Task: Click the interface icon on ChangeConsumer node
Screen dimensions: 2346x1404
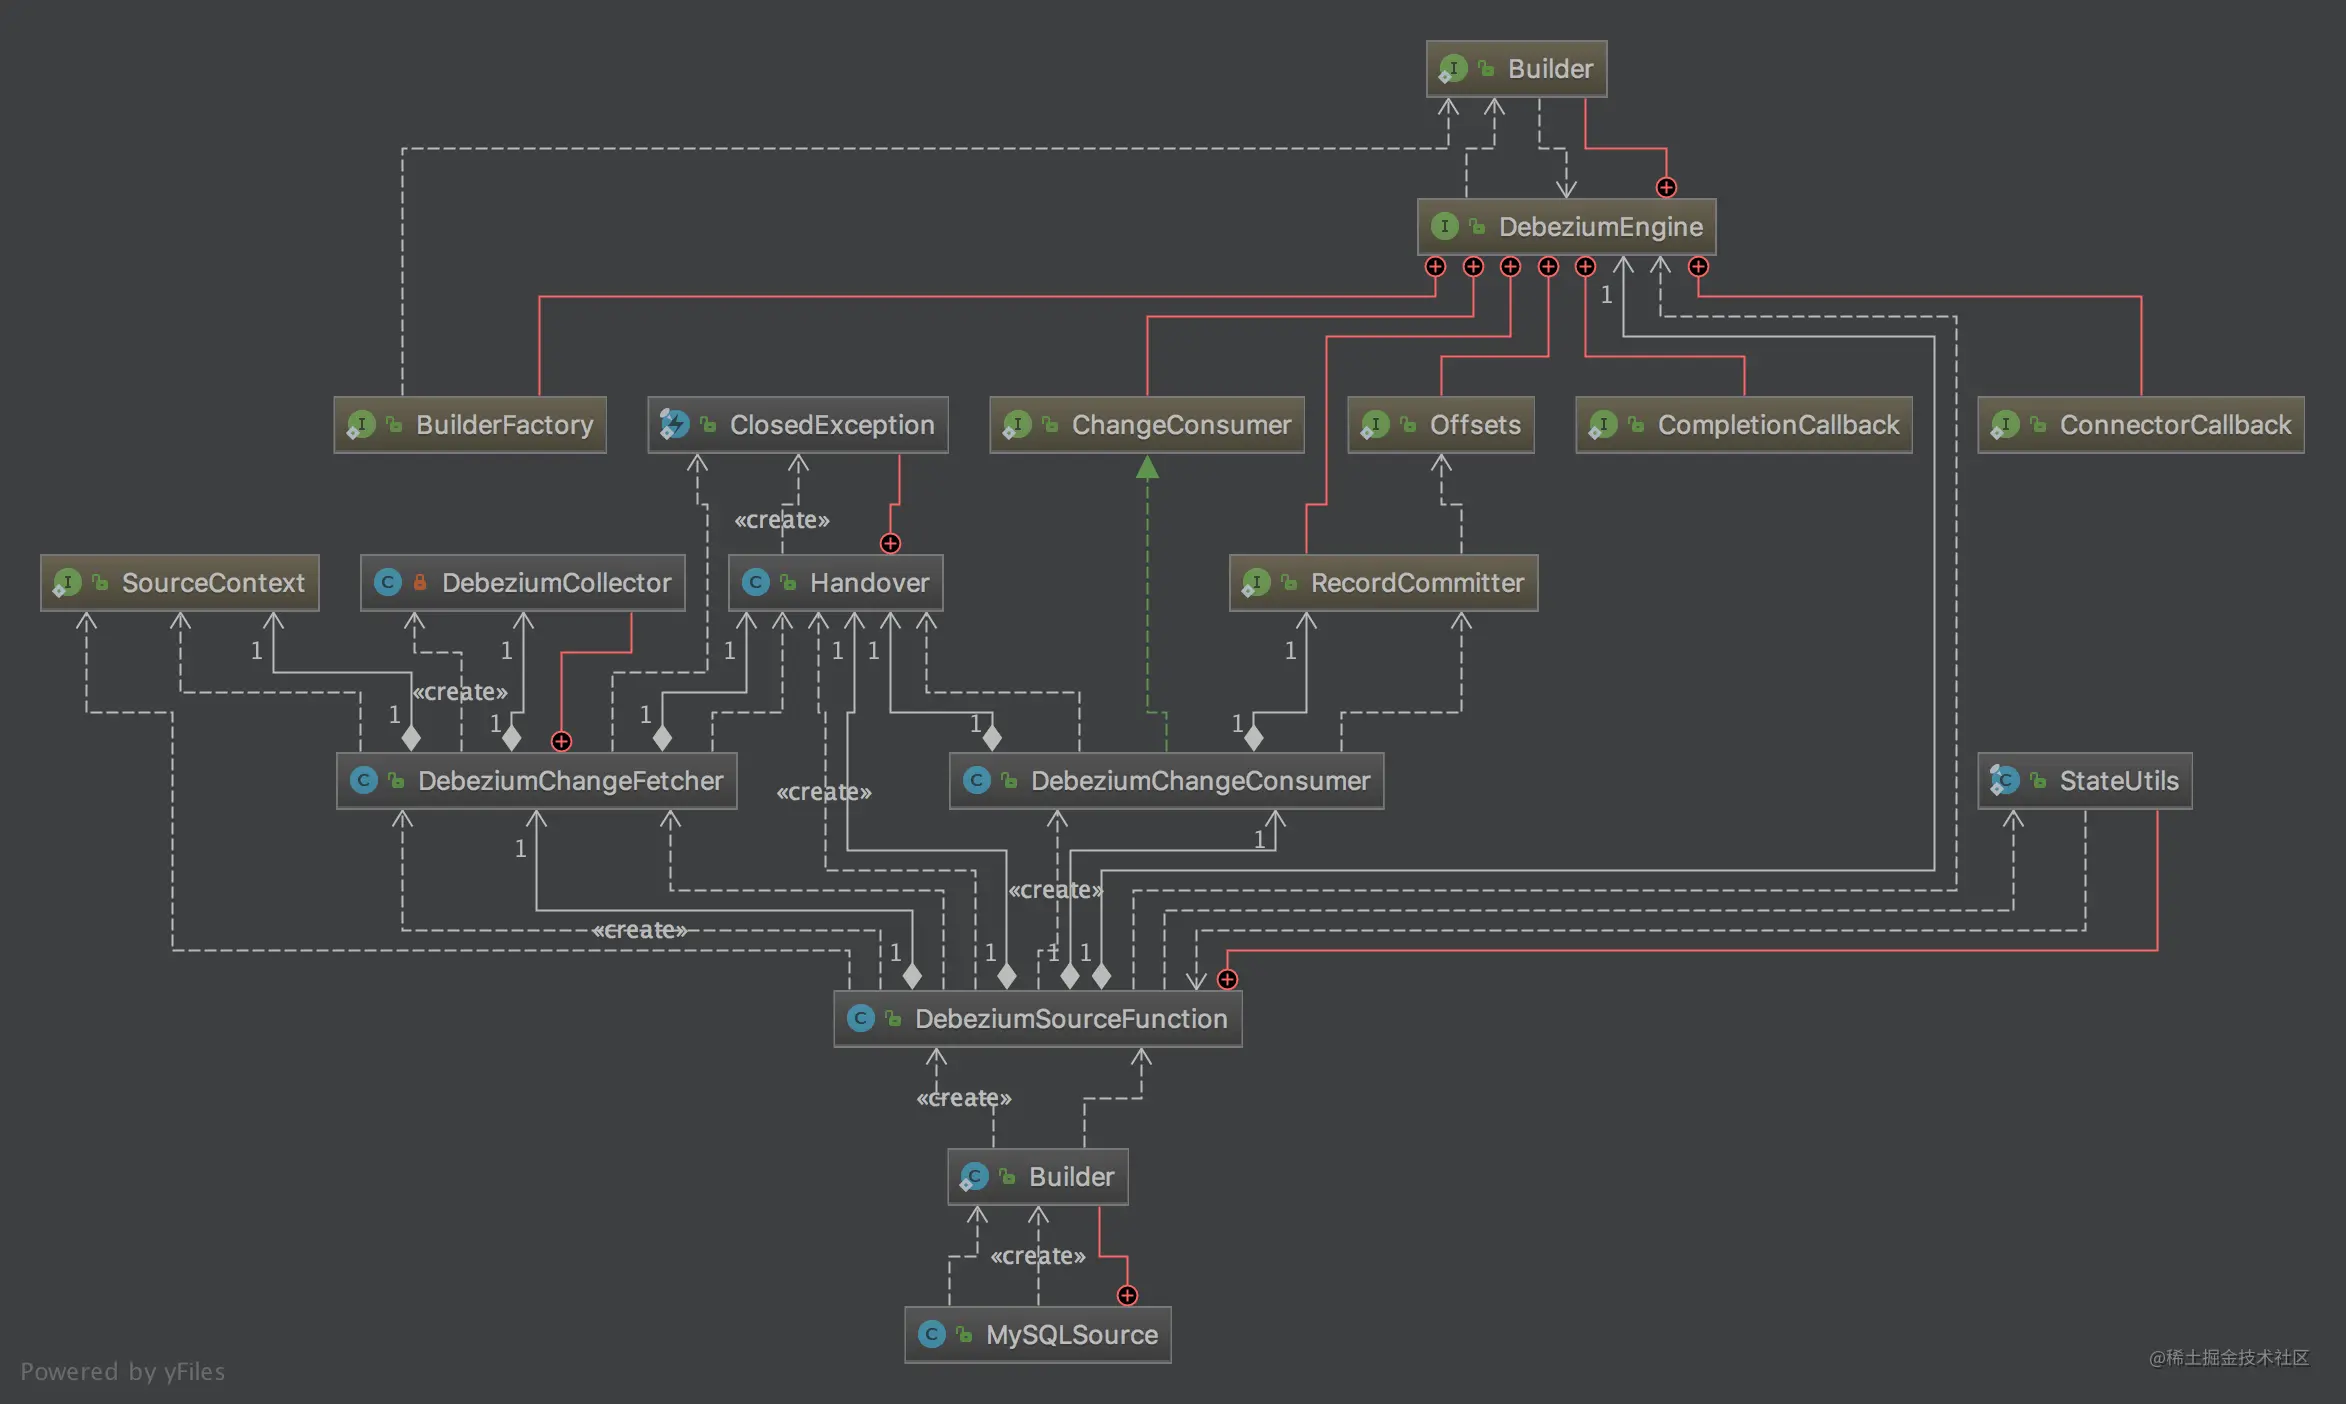Action: click(x=1016, y=424)
